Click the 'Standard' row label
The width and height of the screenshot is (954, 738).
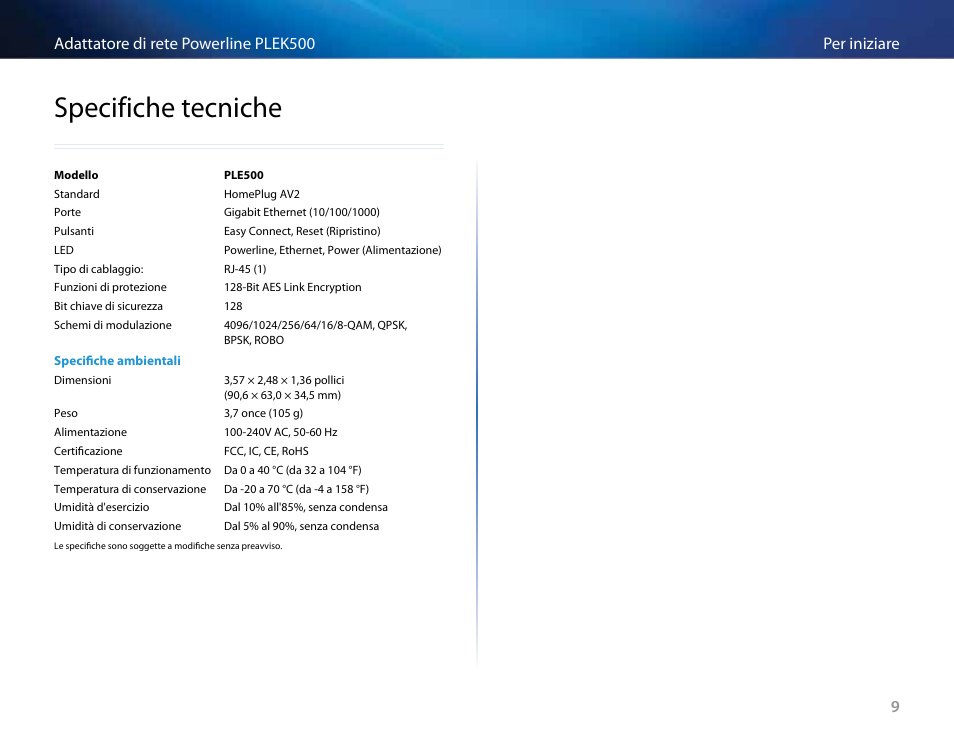coord(77,194)
